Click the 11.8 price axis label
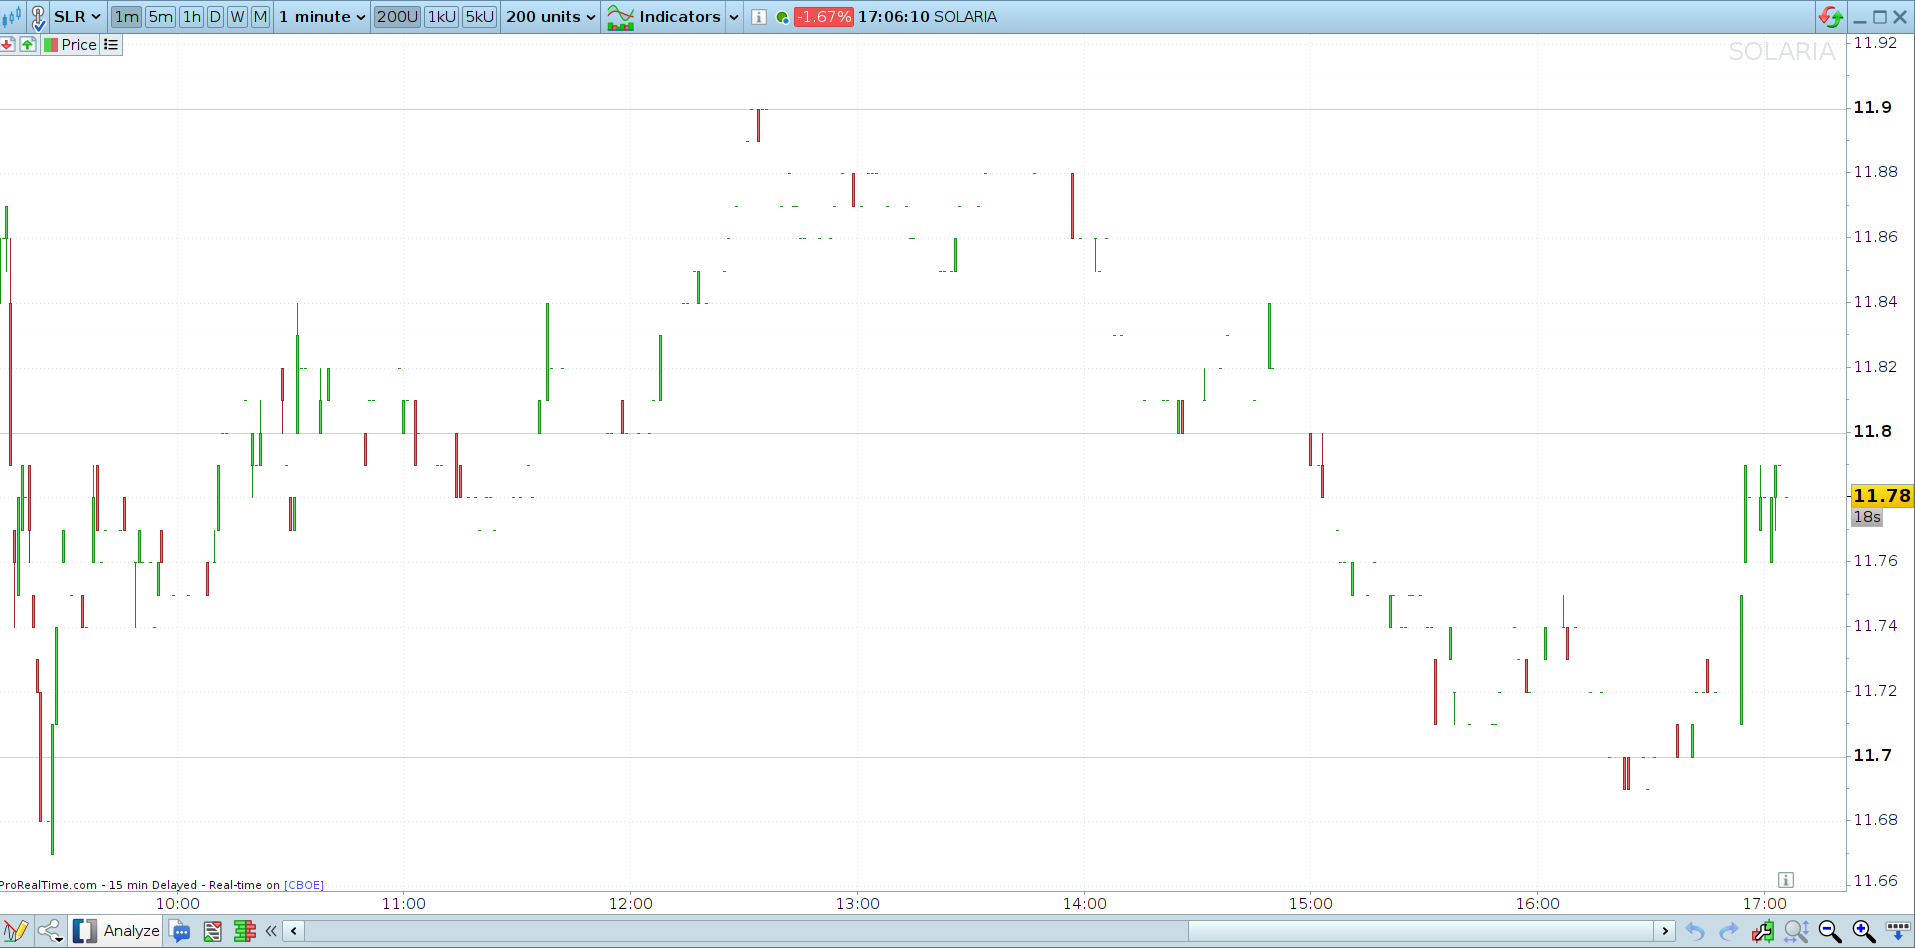 pyautogui.click(x=1873, y=432)
